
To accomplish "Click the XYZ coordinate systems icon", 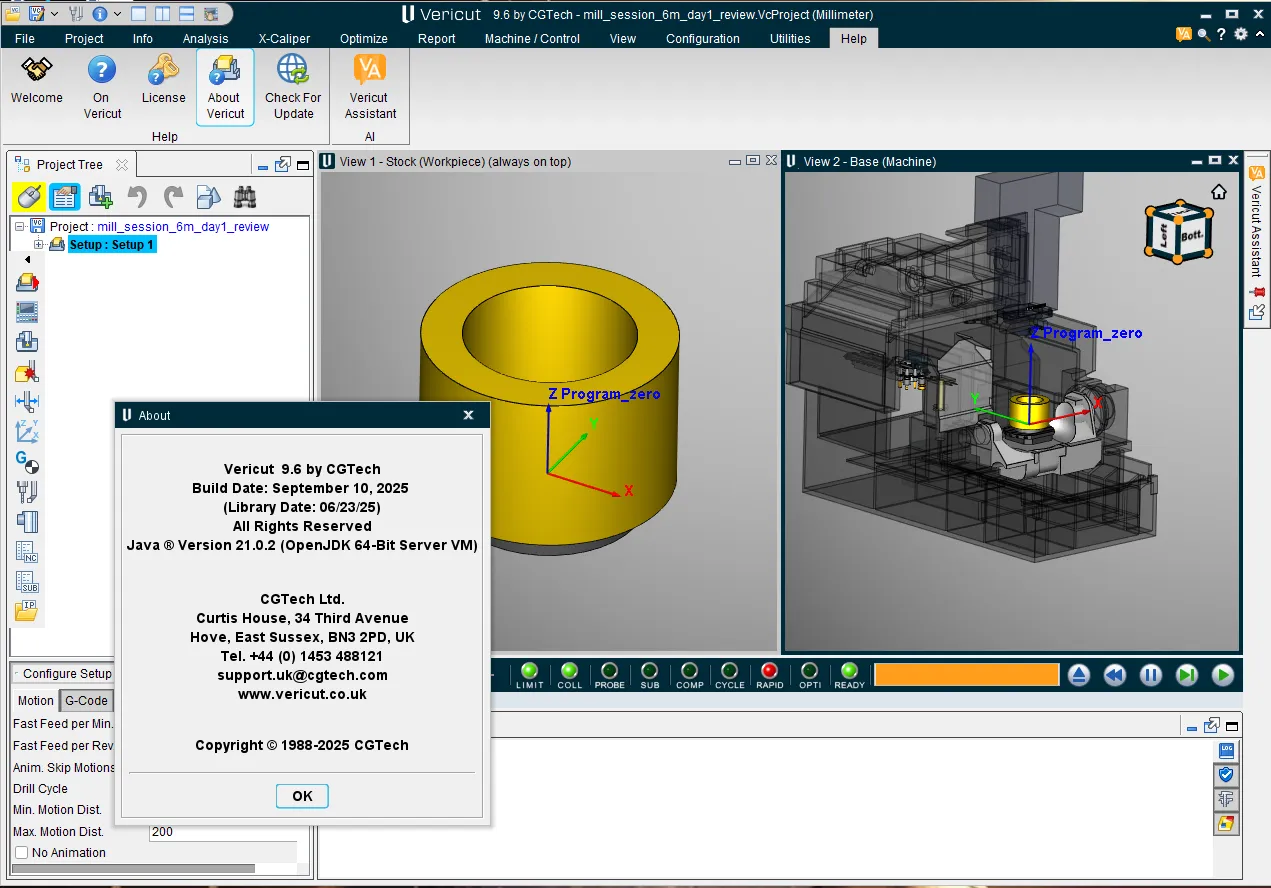I will click(x=27, y=432).
